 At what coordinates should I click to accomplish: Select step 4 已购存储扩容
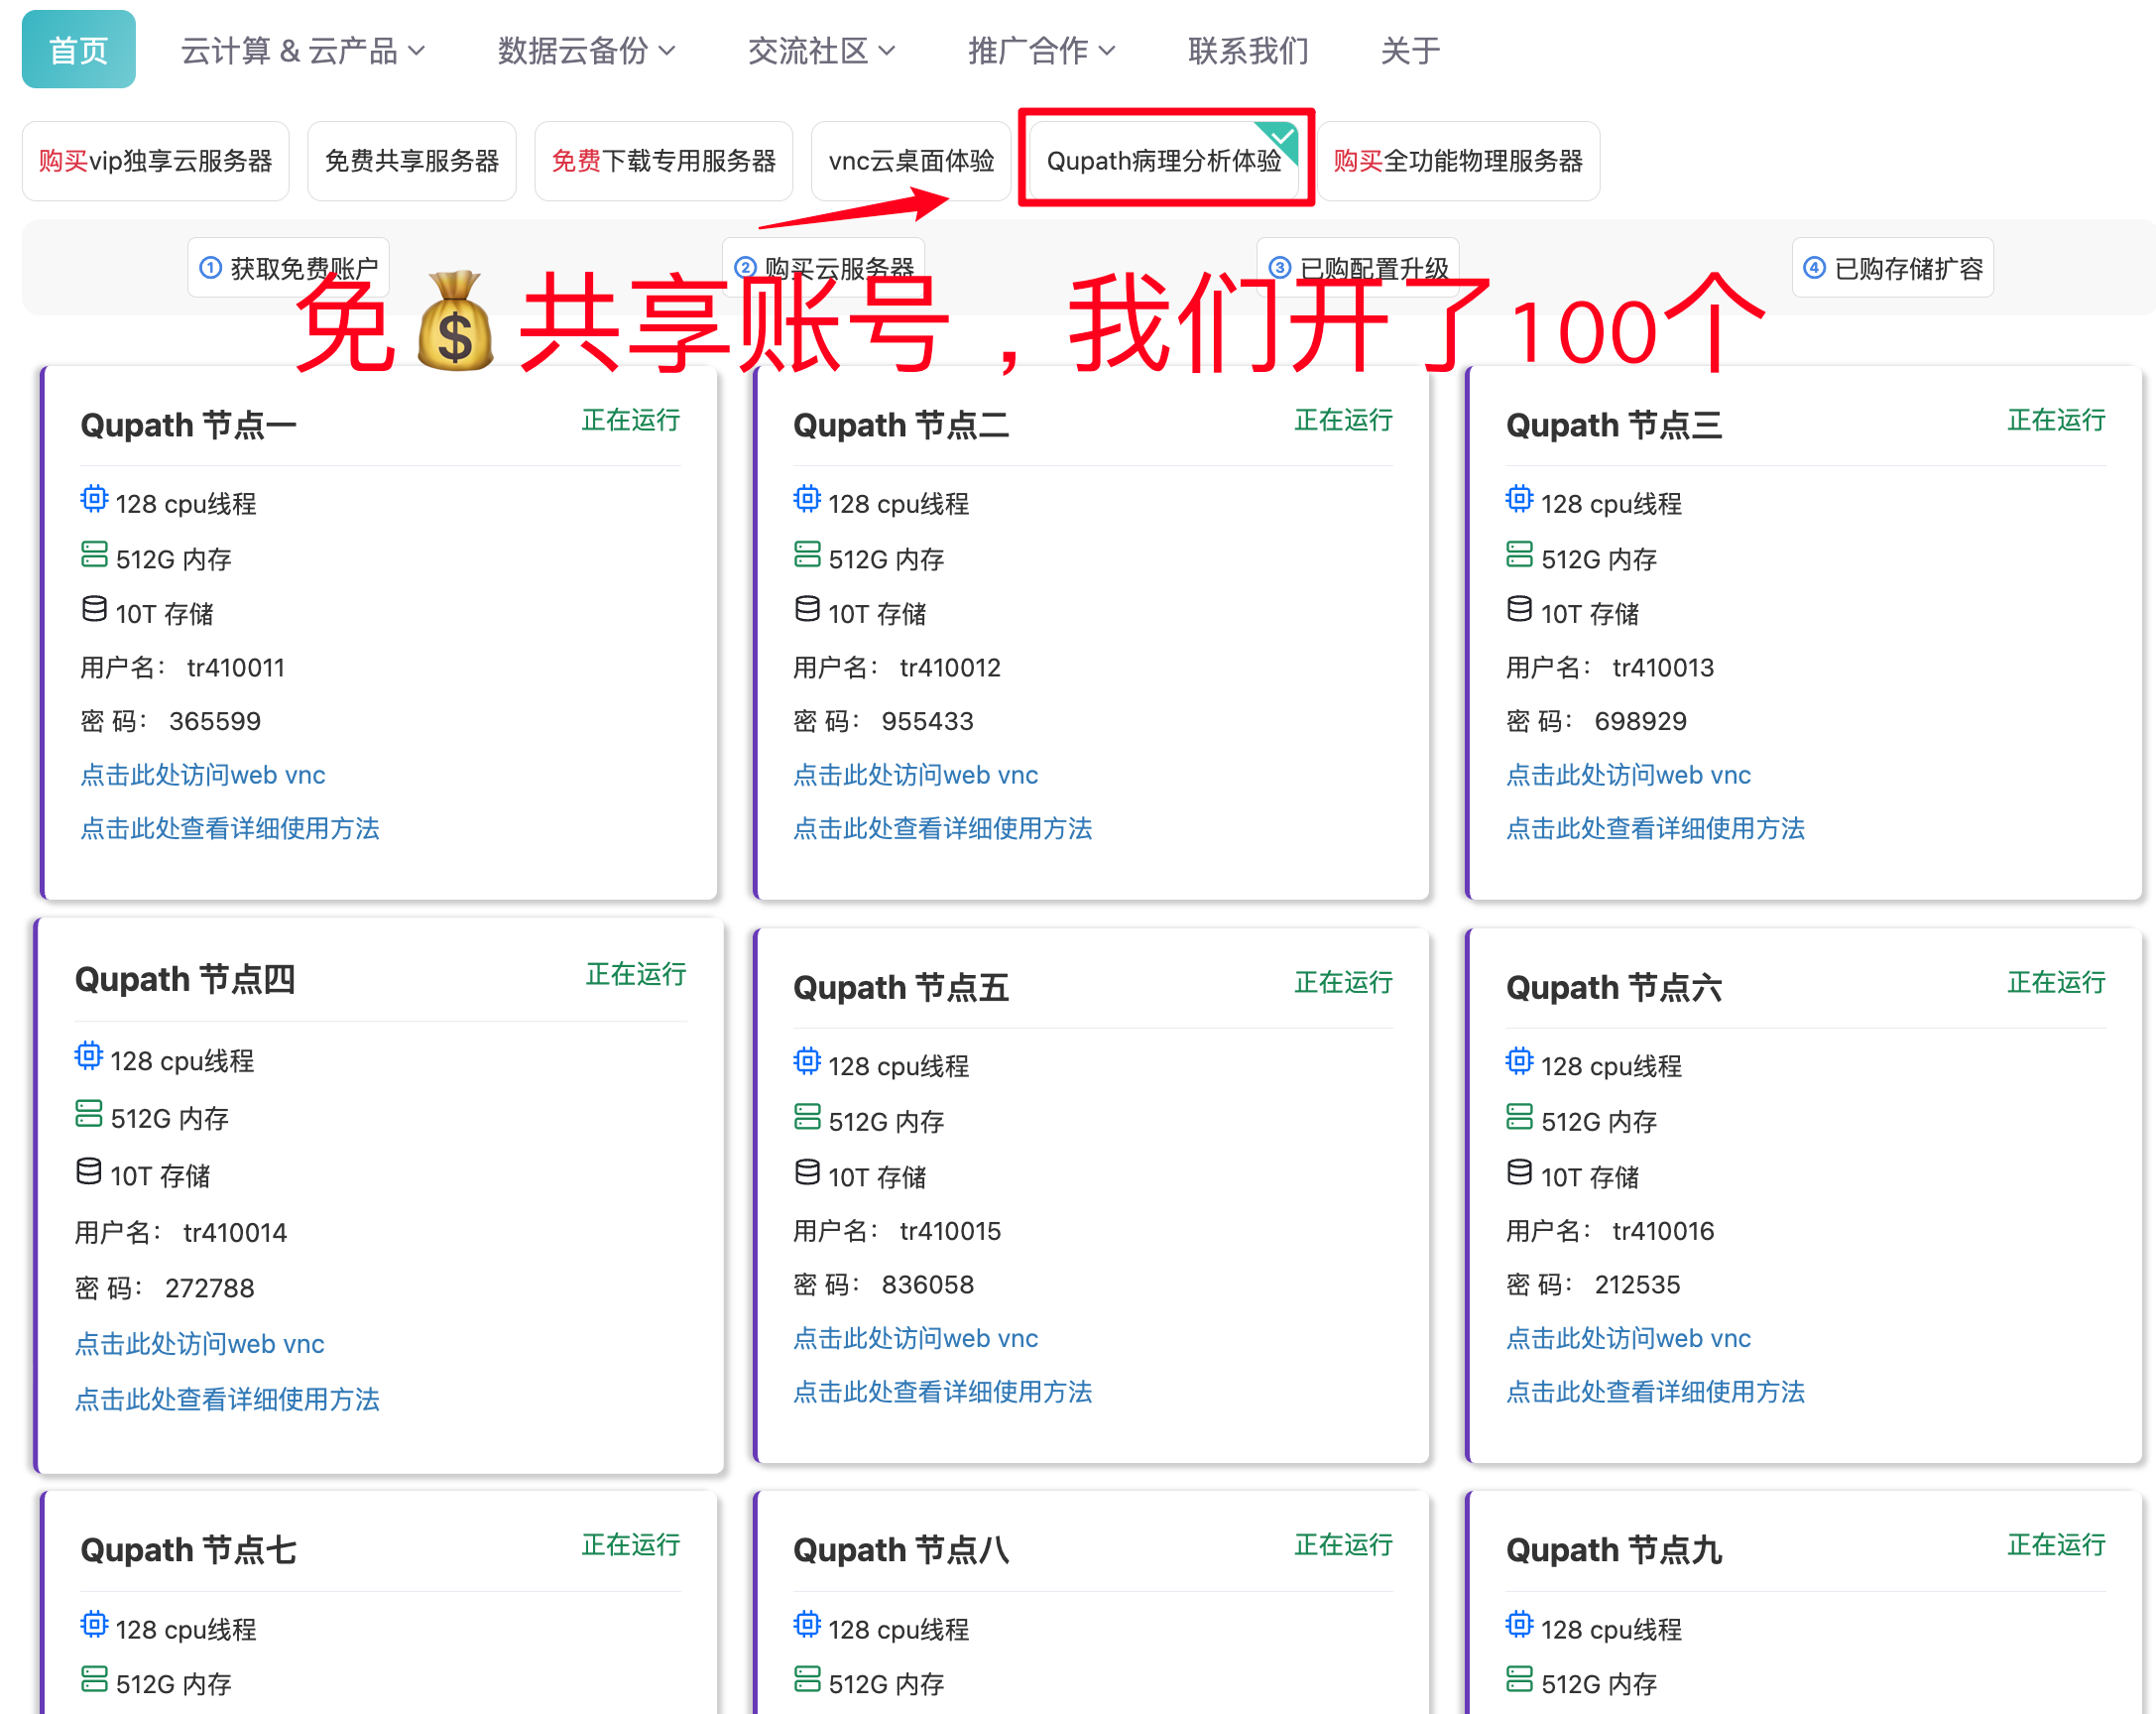pos(1892,268)
